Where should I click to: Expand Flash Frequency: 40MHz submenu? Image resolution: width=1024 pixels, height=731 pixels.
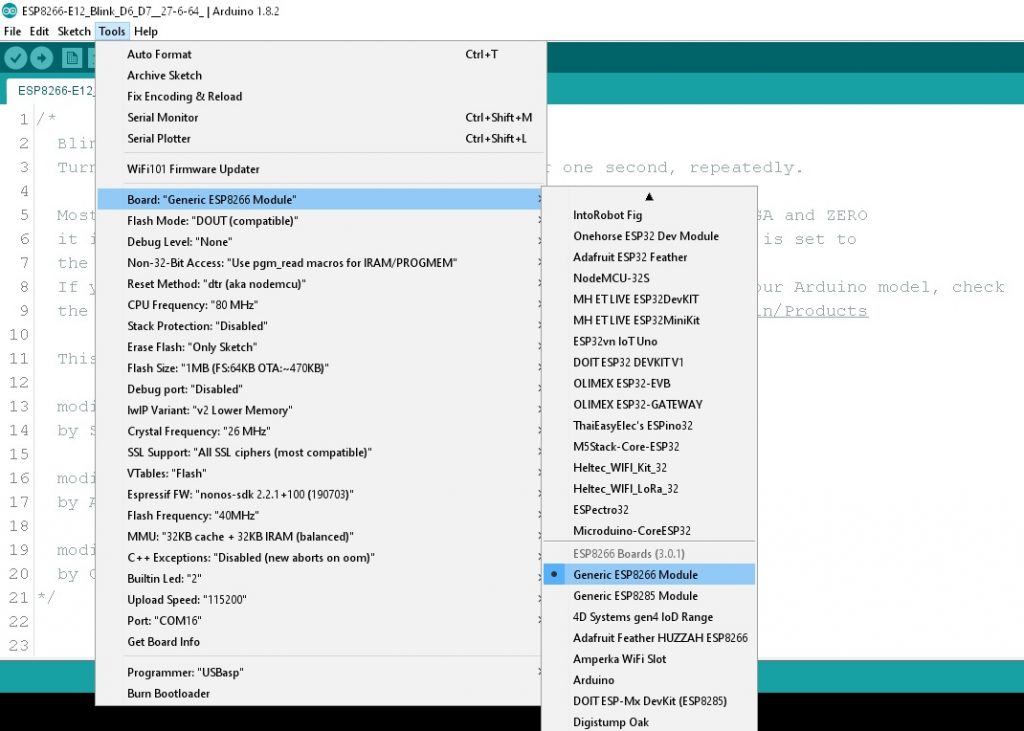point(320,515)
